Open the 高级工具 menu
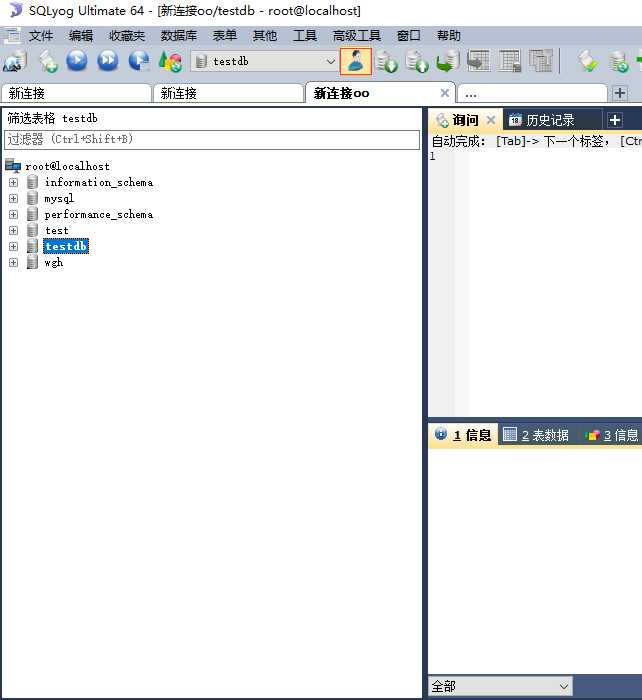Screen dimensions: 642x700 tap(357, 35)
